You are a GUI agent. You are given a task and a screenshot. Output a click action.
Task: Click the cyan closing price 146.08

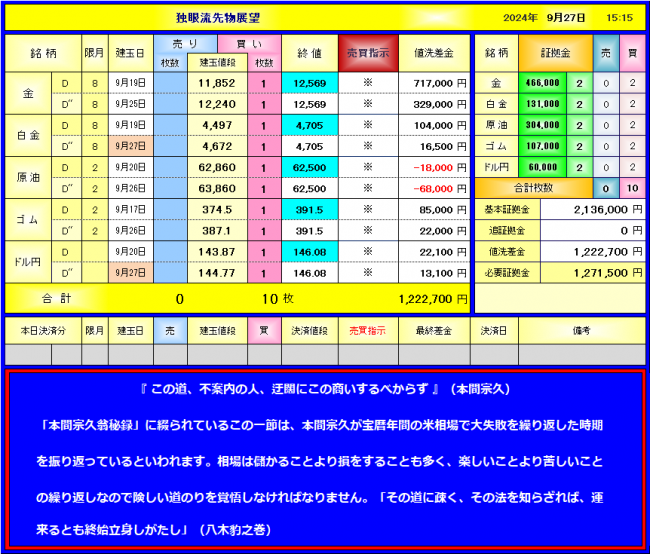pos(310,252)
